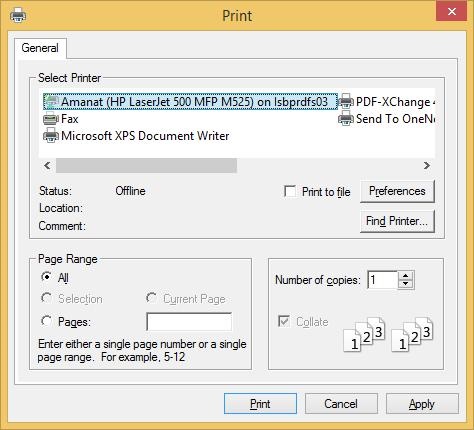Enable the Print to file checkbox
474x430 pixels.
click(290, 192)
